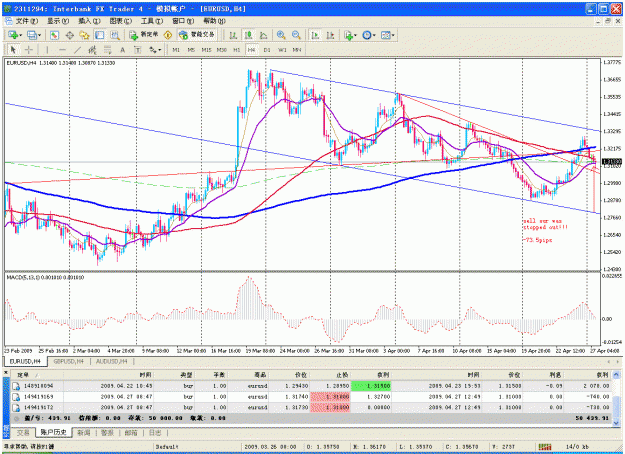Viewport: 625px width, 454px height.
Task: Click the Profiles toolbar icon
Action: (x=32, y=35)
